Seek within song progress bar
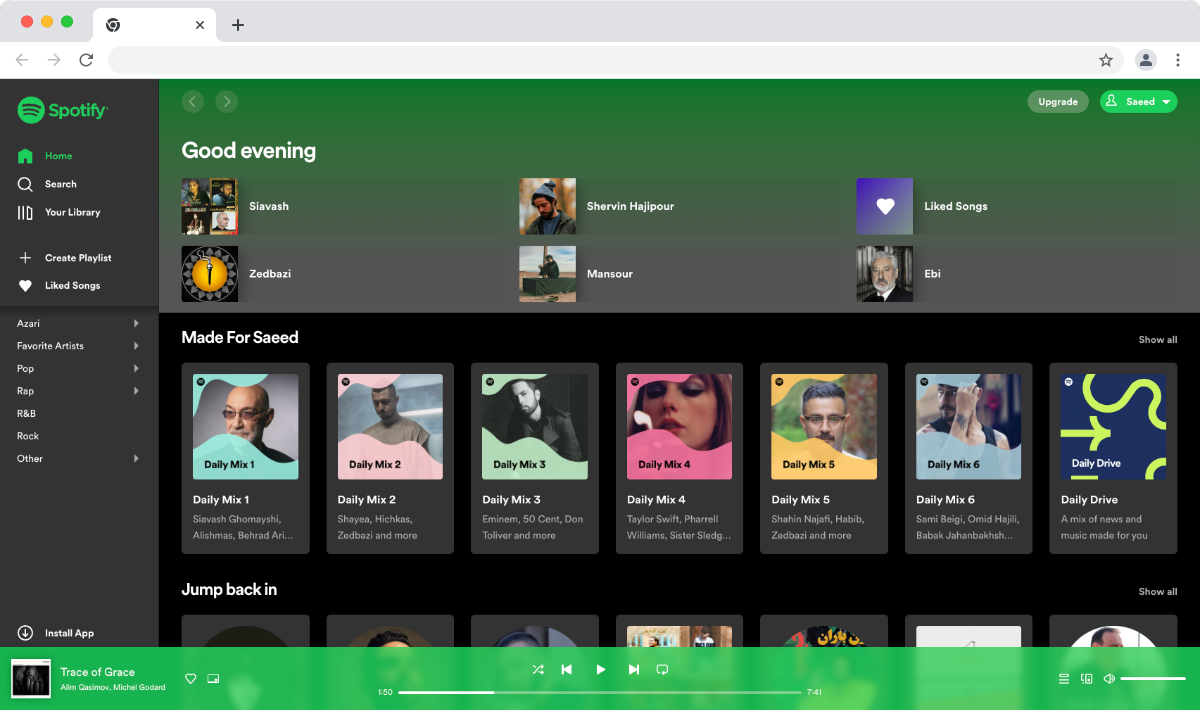The image size is (1200, 710). (x=600, y=692)
